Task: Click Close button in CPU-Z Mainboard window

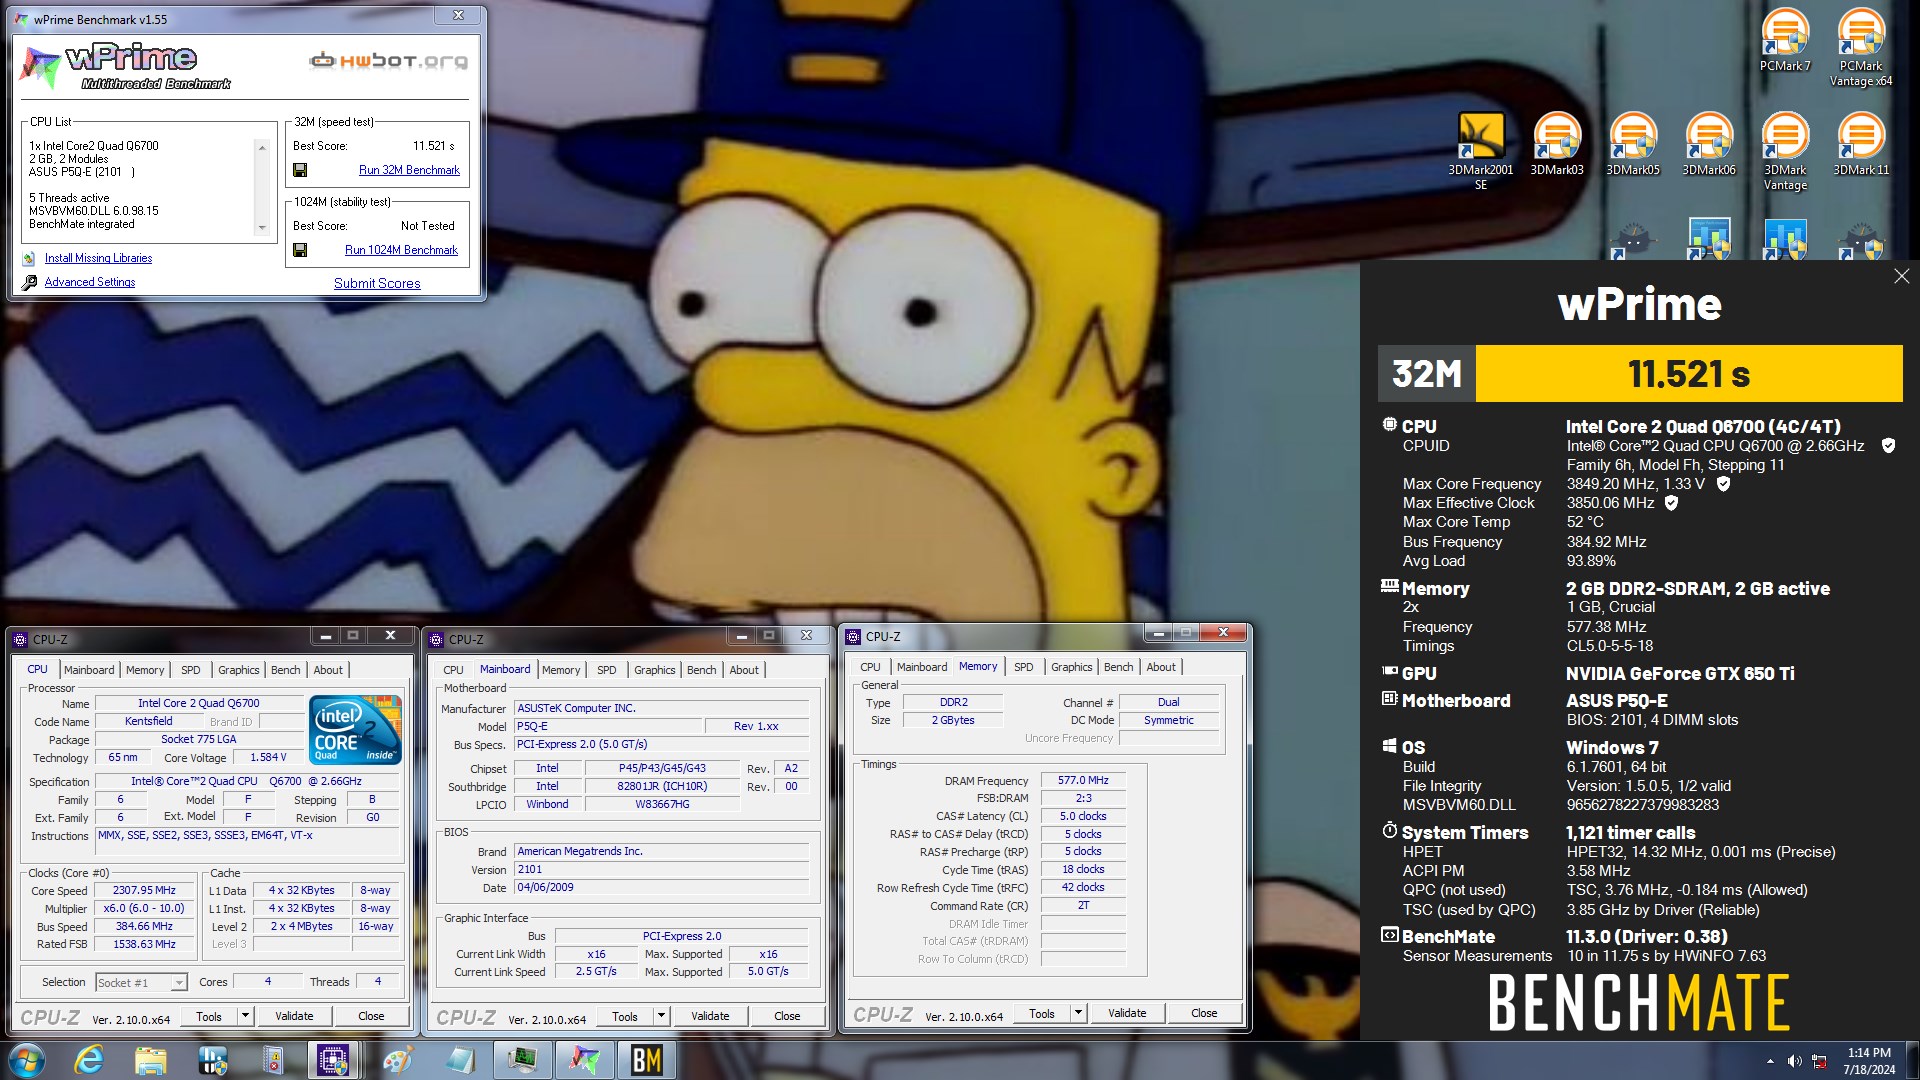Action: click(x=787, y=1016)
